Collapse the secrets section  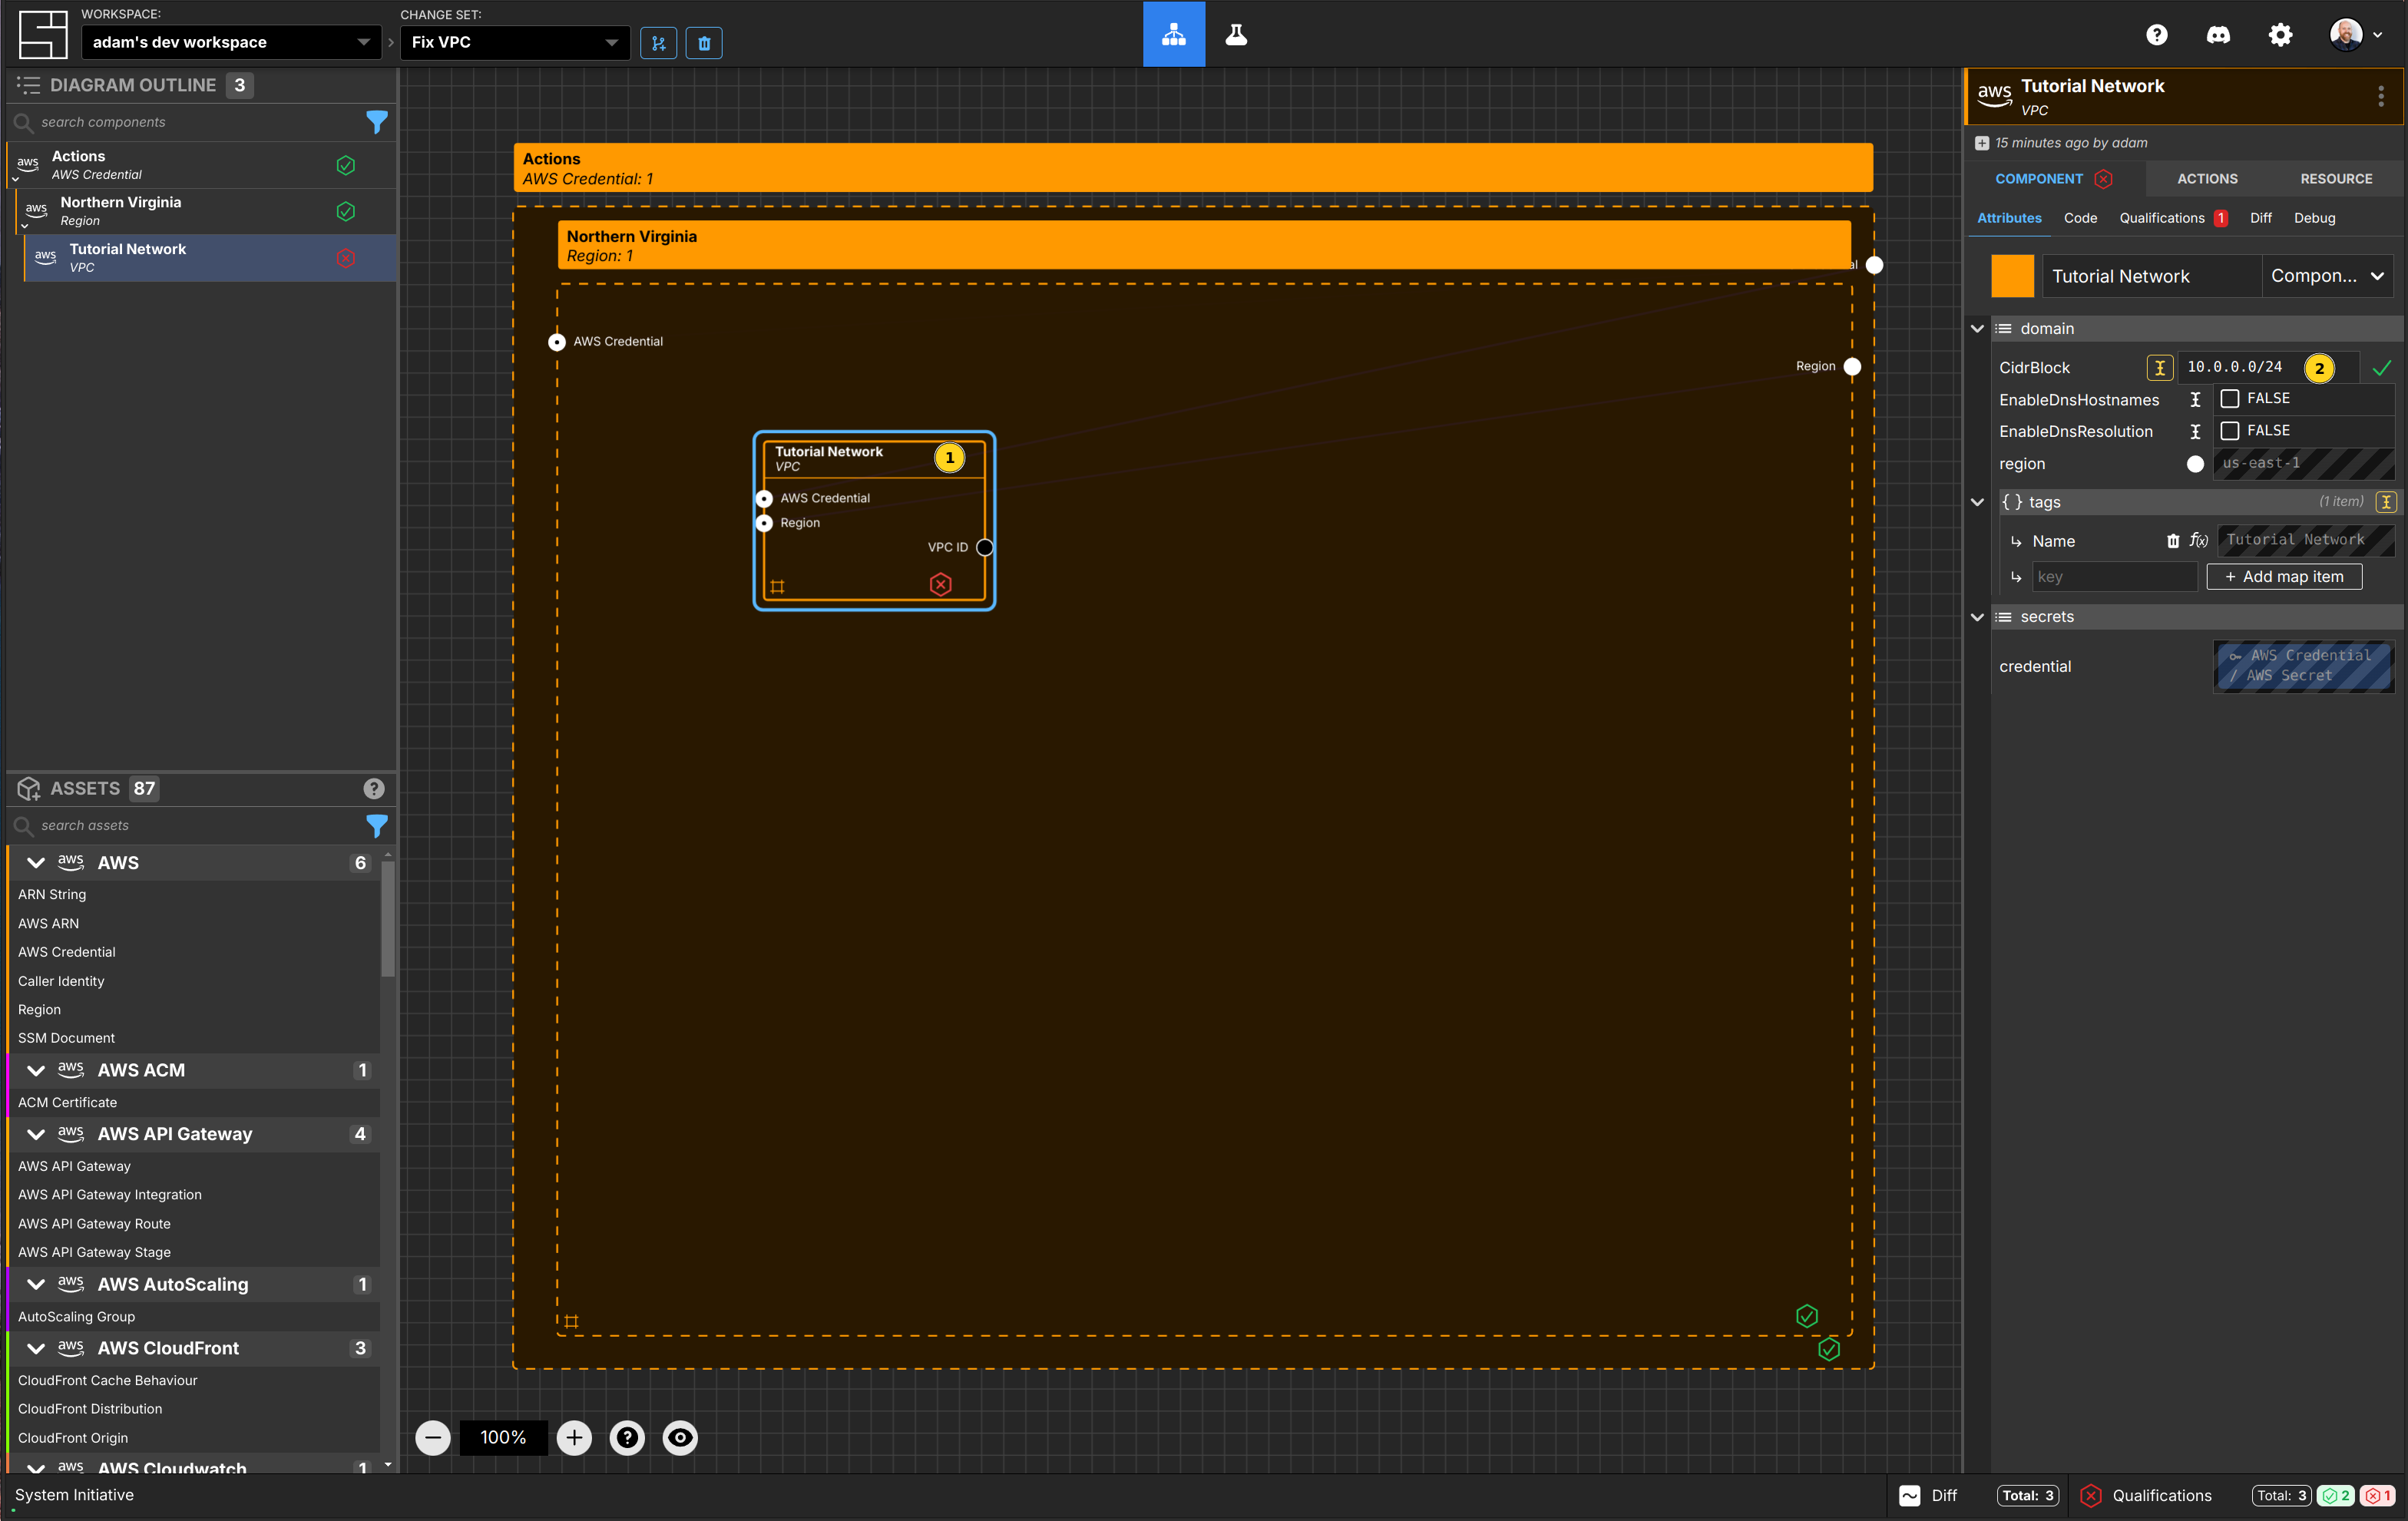pos(1977,617)
